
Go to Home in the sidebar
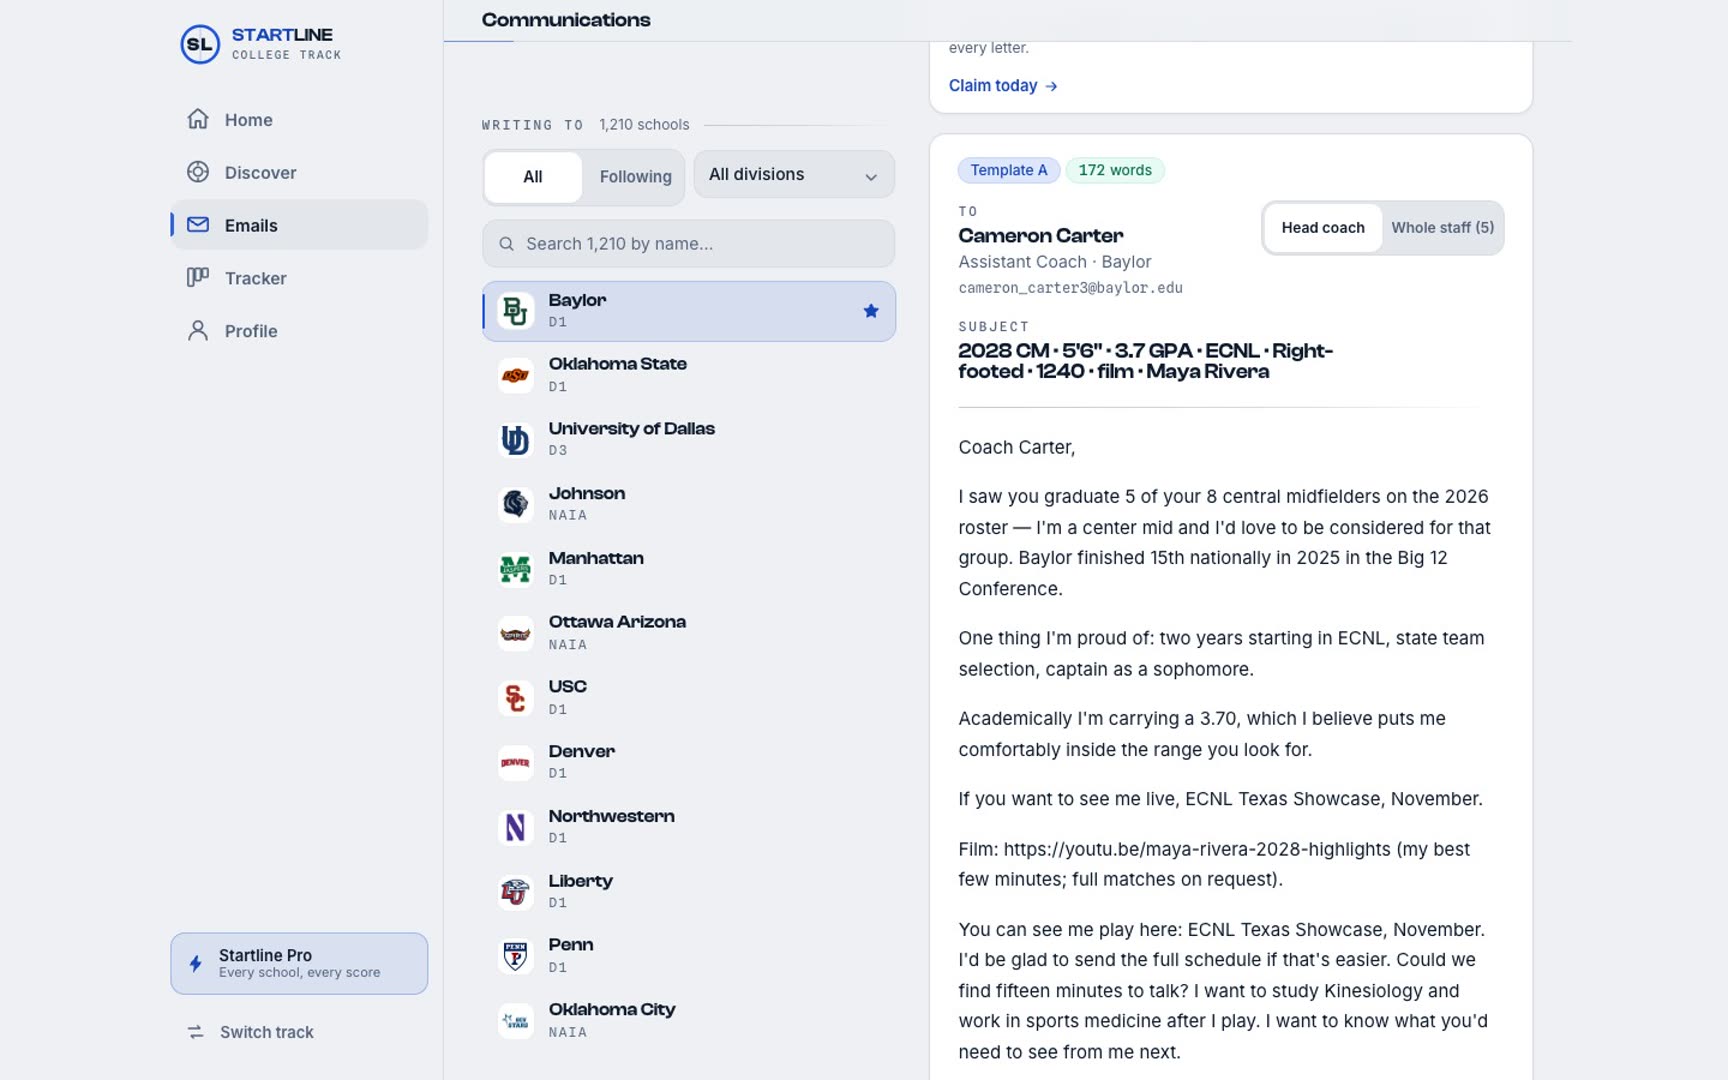coord(299,120)
